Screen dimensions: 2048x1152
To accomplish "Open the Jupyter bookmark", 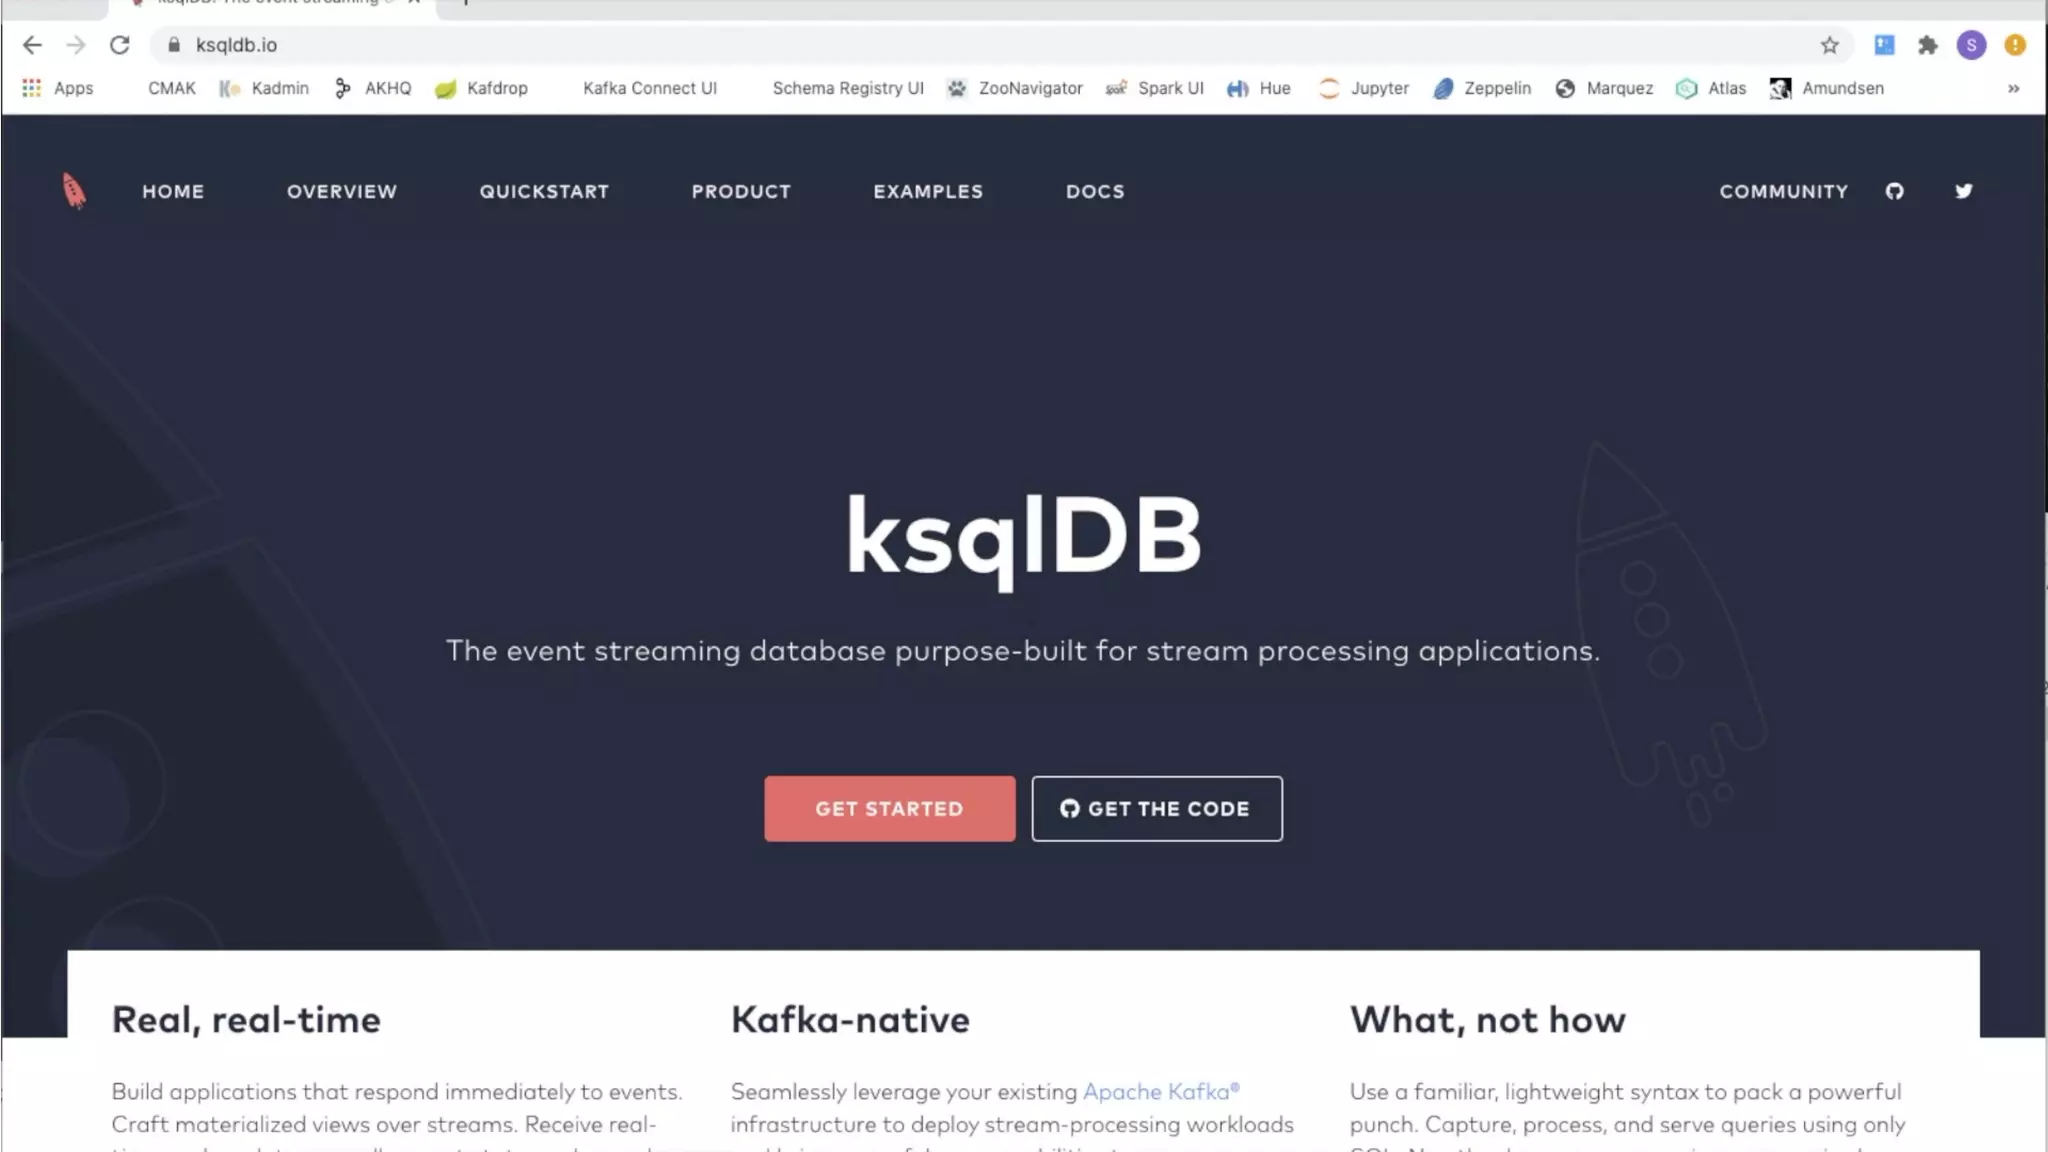I will click(1365, 88).
